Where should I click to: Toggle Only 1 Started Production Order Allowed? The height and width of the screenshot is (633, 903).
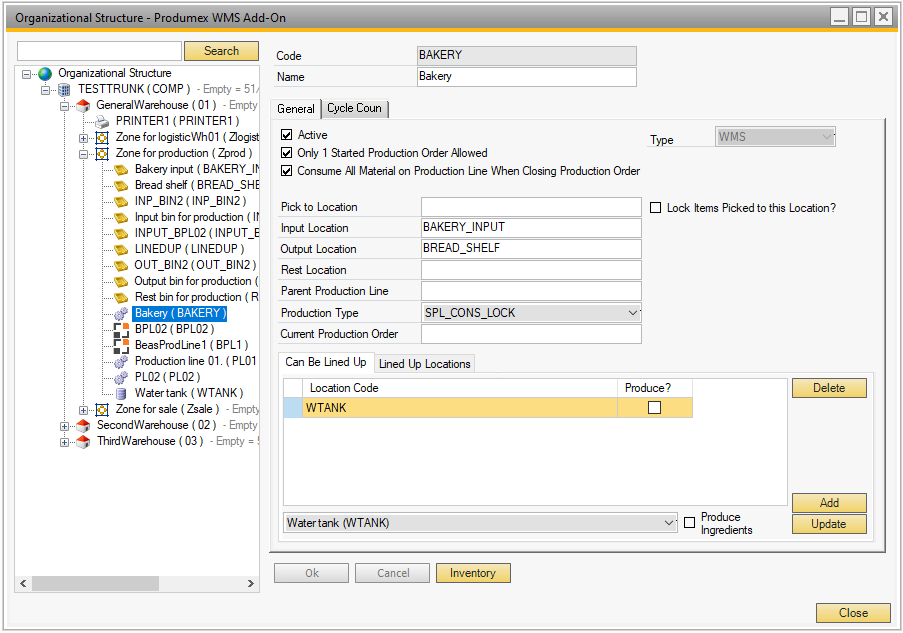pyautogui.click(x=287, y=153)
